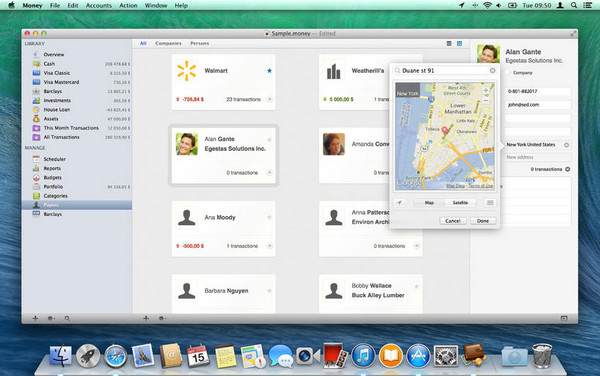
Task: Click the New address field
Action: (x=538, y=157)
